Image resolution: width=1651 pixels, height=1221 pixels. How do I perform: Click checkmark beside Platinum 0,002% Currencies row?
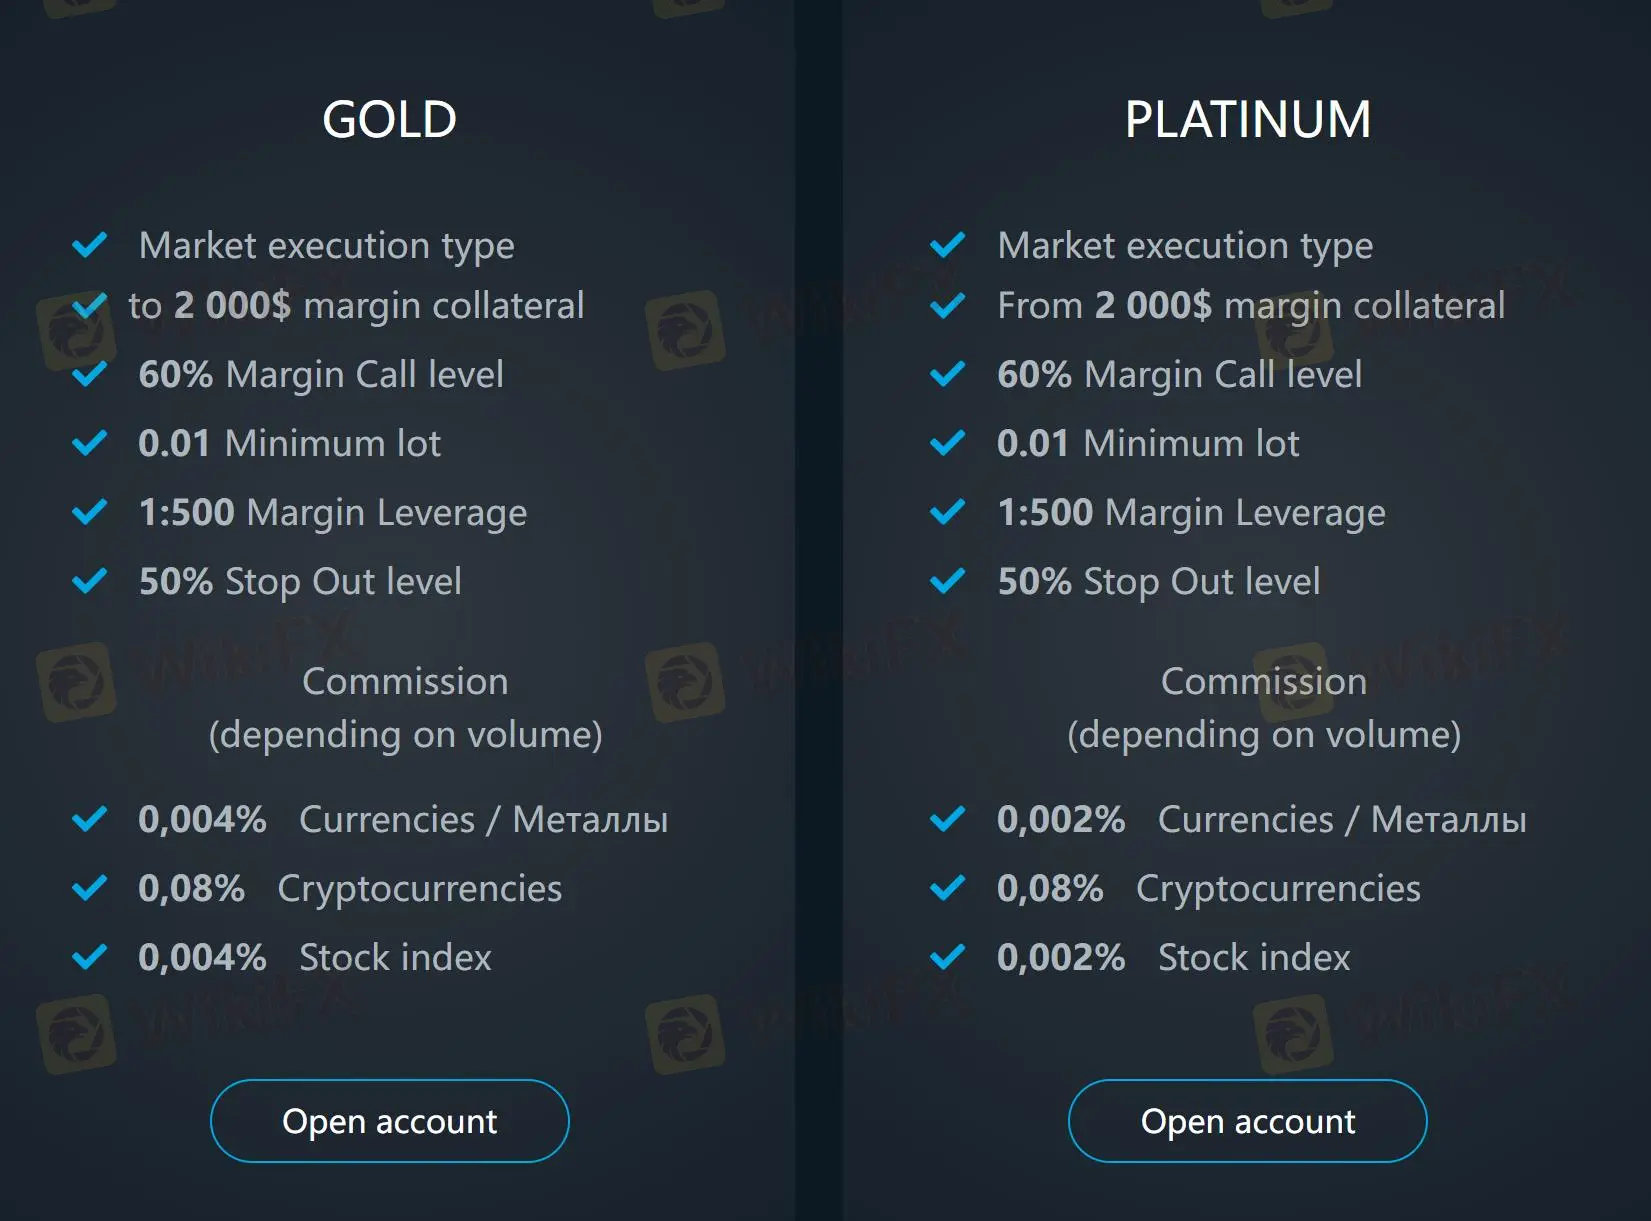(948, 819)
